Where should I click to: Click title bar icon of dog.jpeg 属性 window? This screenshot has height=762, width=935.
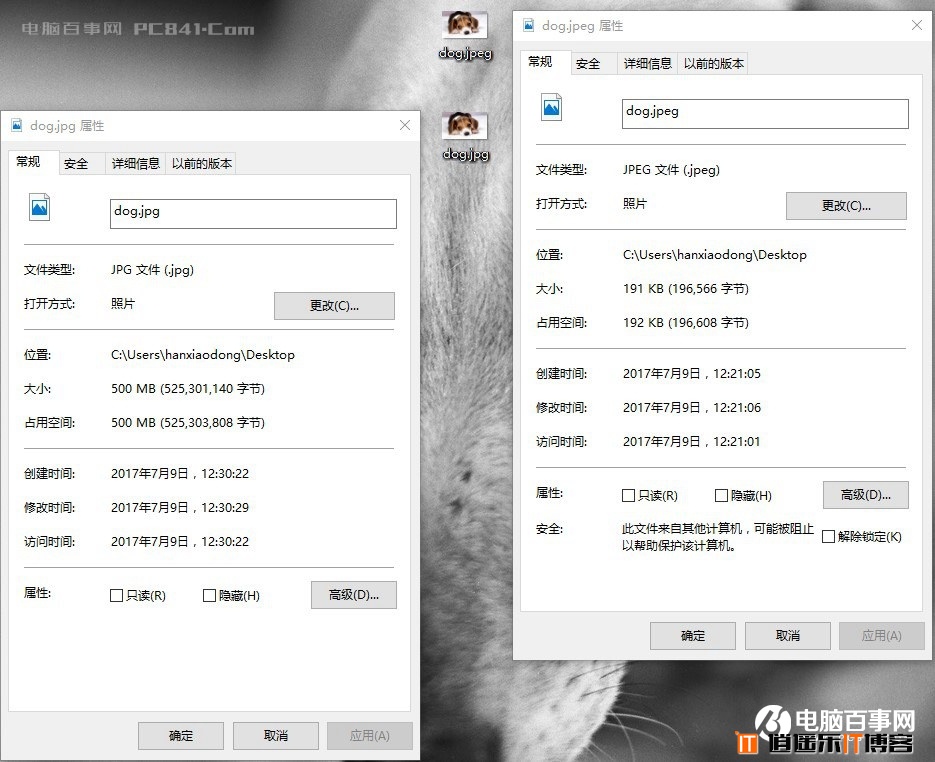tap(529, 25)
